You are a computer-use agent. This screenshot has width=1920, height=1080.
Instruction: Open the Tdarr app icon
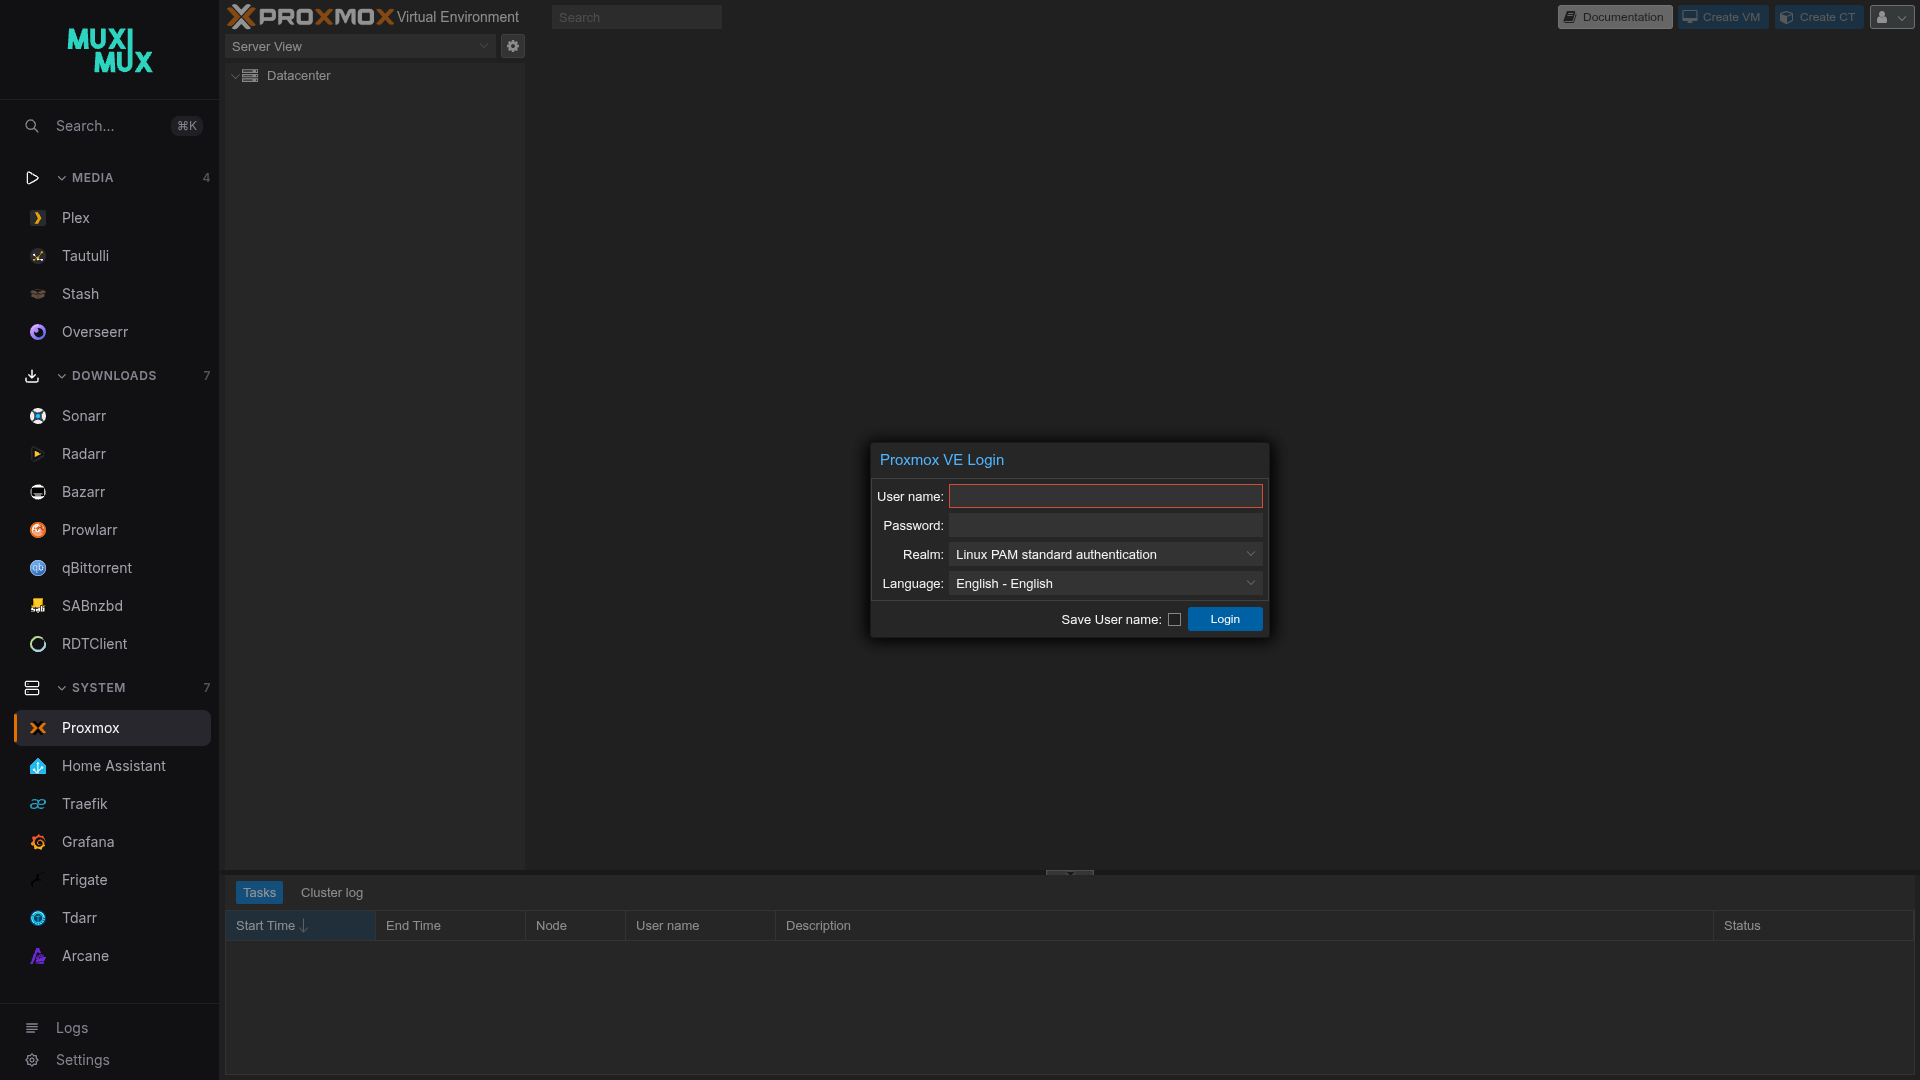click(x=37, y=918)
